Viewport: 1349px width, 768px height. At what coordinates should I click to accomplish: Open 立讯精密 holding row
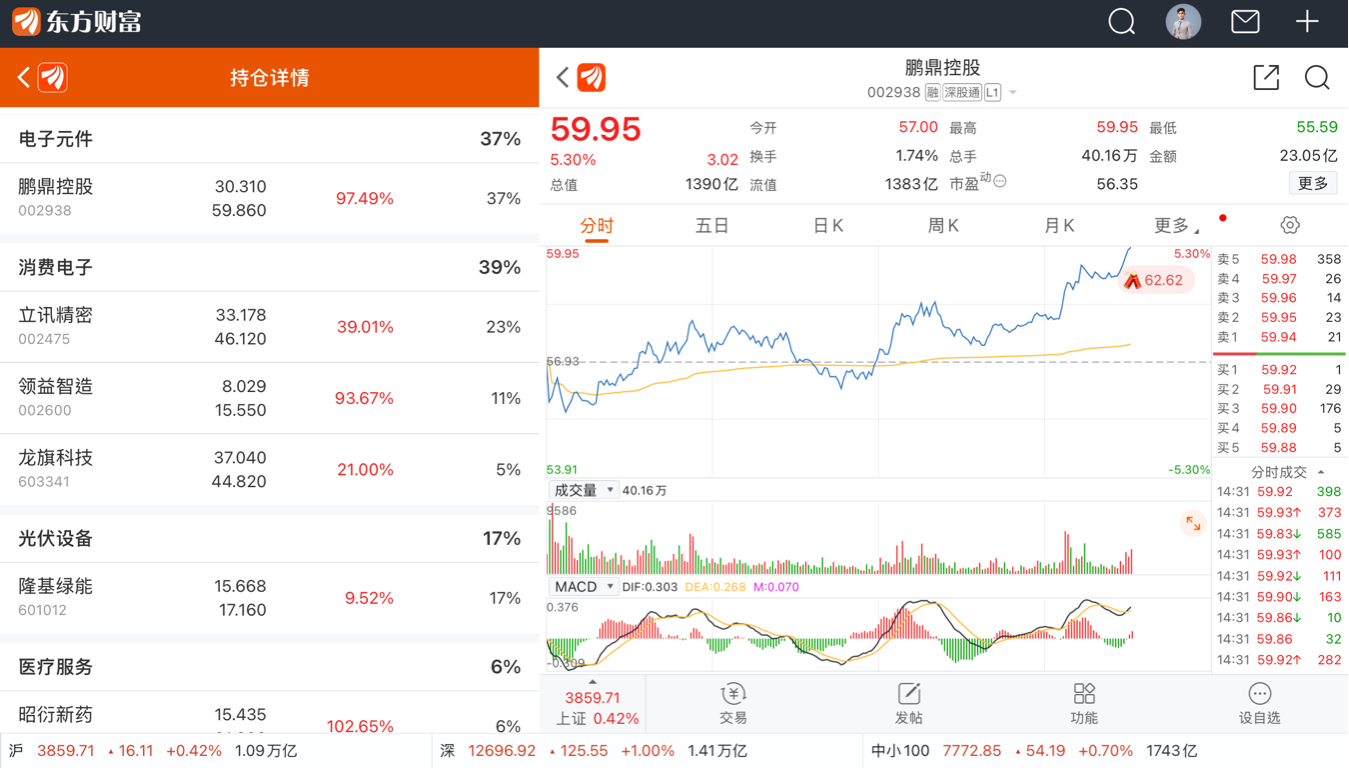click(x=270, y=327)
